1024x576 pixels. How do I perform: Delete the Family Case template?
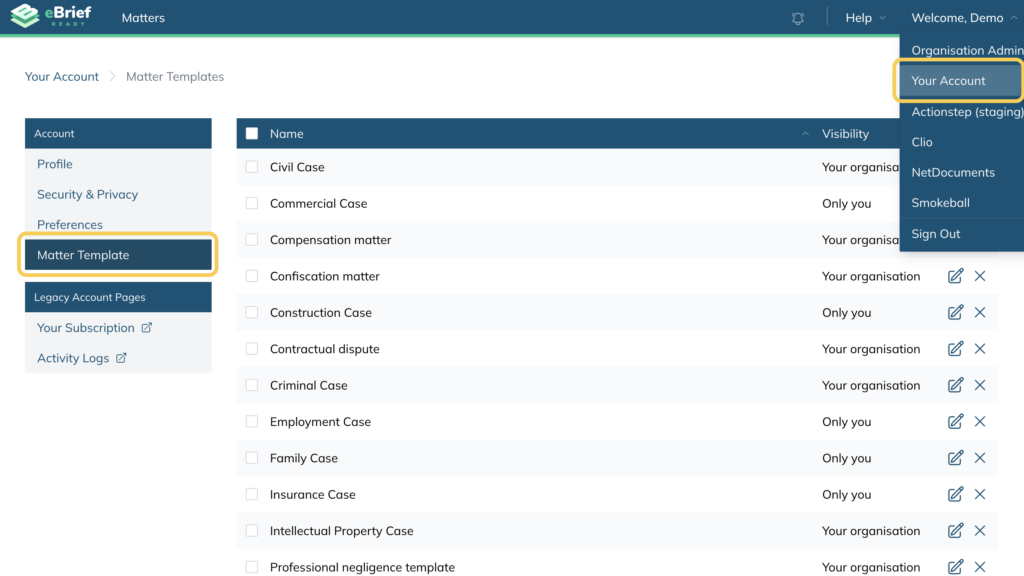click(x=980, y=458)
